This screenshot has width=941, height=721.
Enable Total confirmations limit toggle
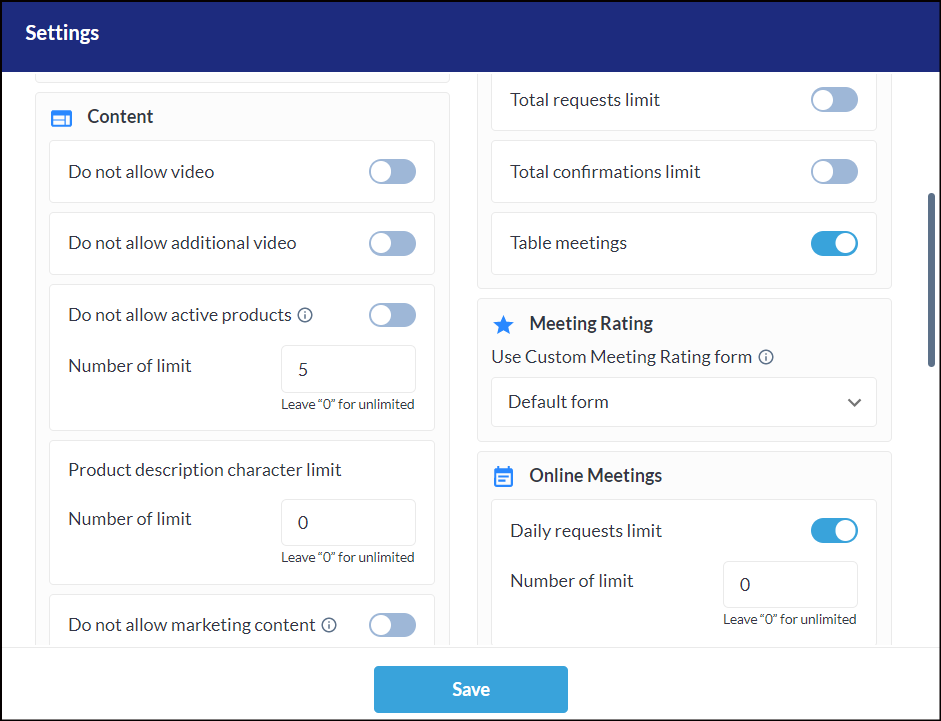pos(834,172)
